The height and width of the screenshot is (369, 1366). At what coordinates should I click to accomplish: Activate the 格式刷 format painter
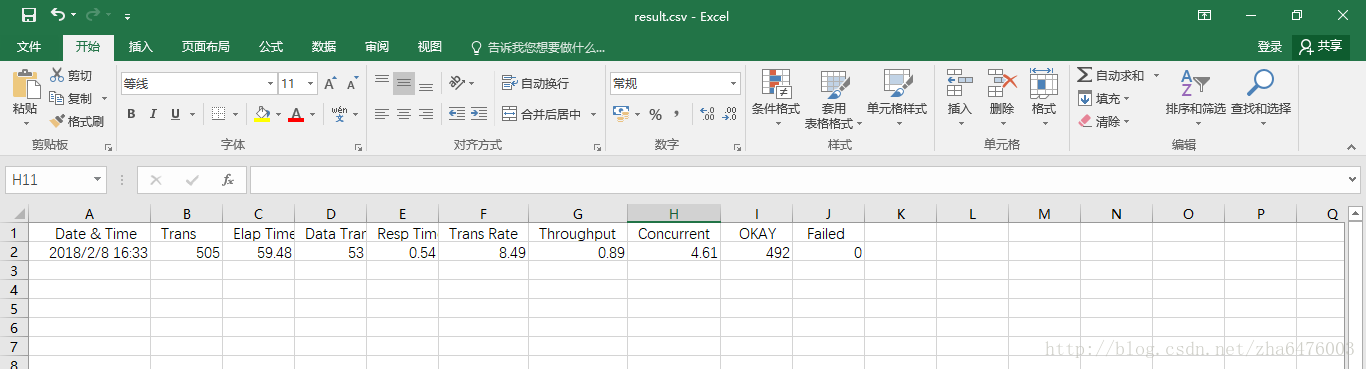click(76, 121)
